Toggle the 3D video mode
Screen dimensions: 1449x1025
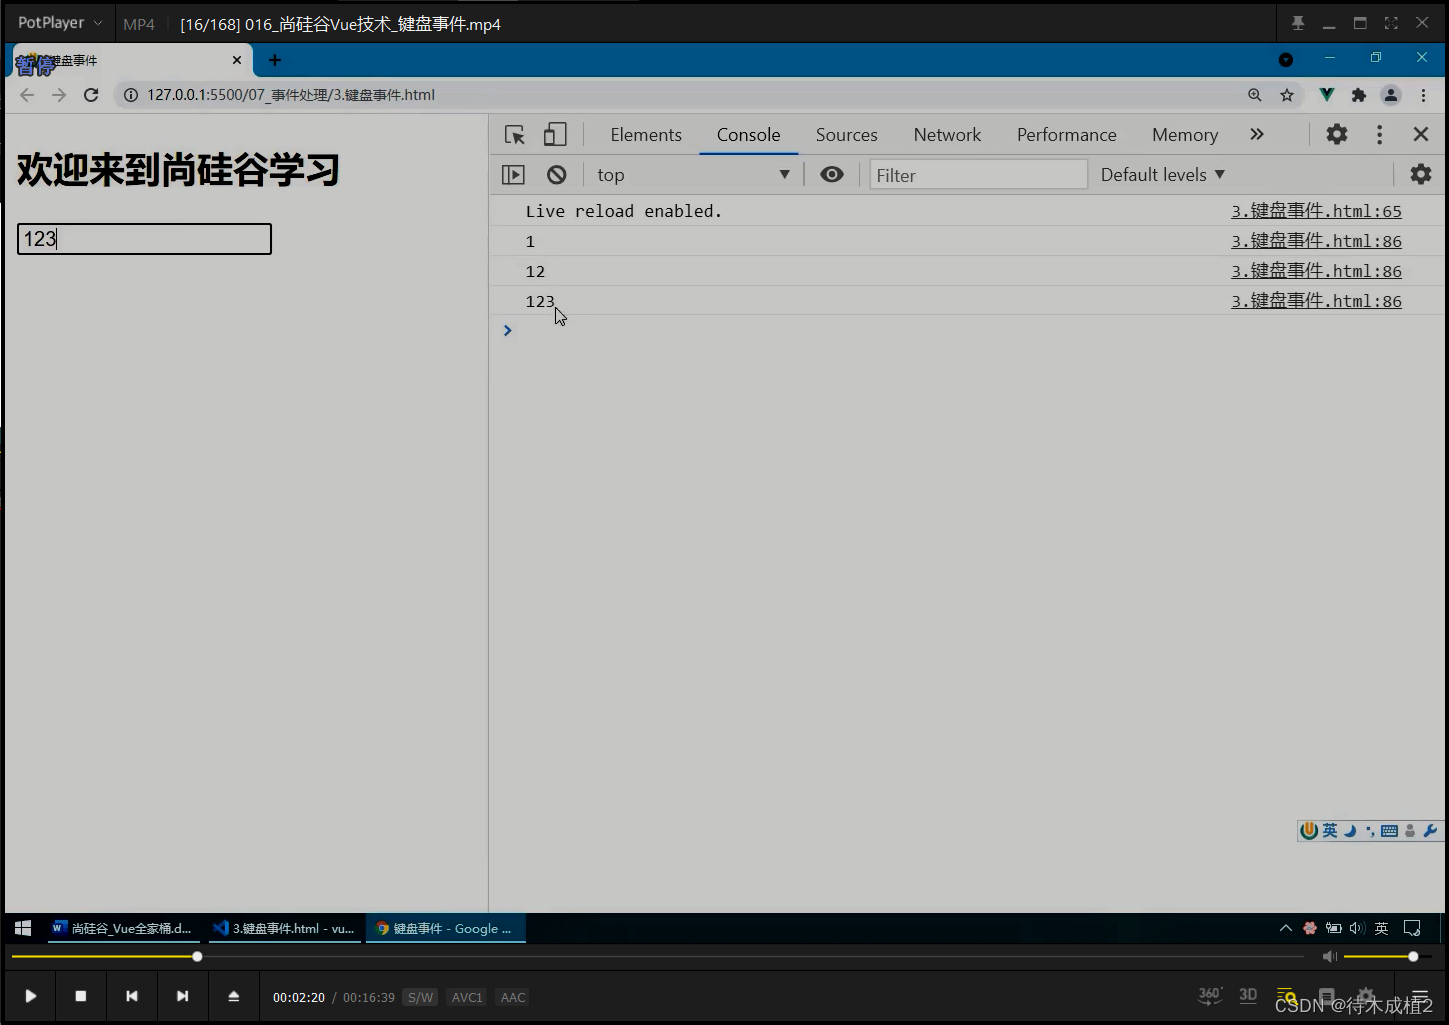tap(1248, 995)
